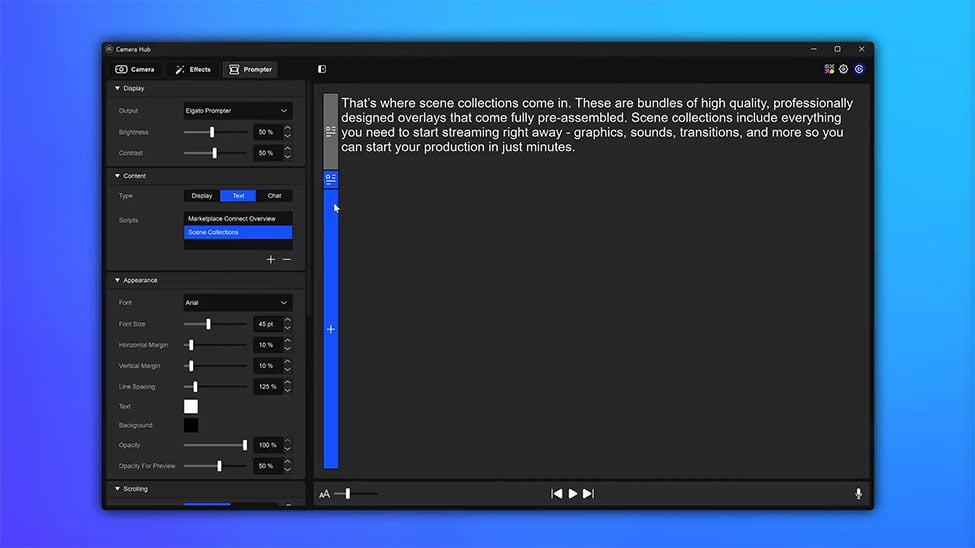Click the Line Spacing 125 % field
This screenshot has width=975, height=548.
point(267,387)
